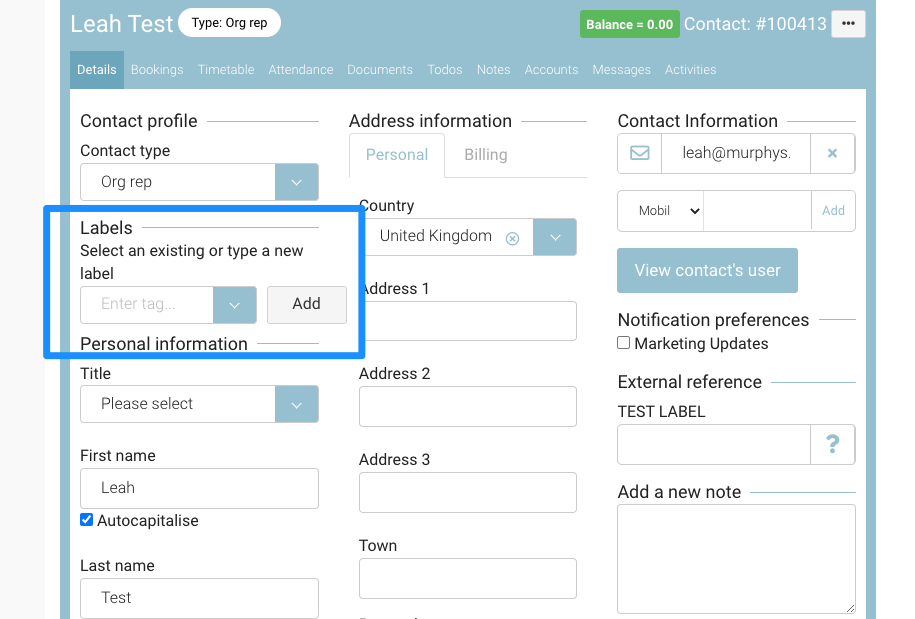Viewport: 915px width, 619px height.
Task: Switch to the Bookings tab
Action: click(157, 70)
